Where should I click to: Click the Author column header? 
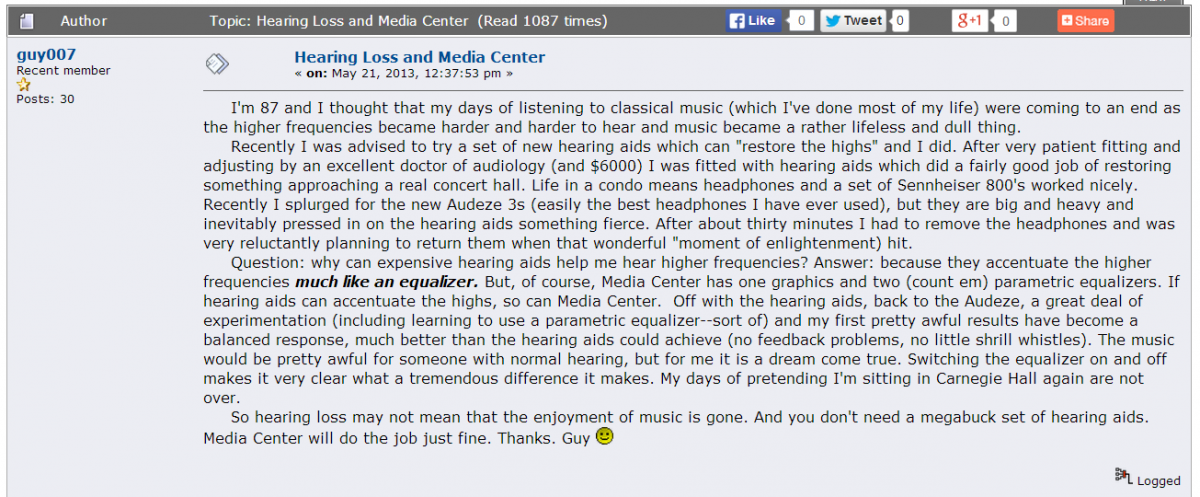coord(84,20)
